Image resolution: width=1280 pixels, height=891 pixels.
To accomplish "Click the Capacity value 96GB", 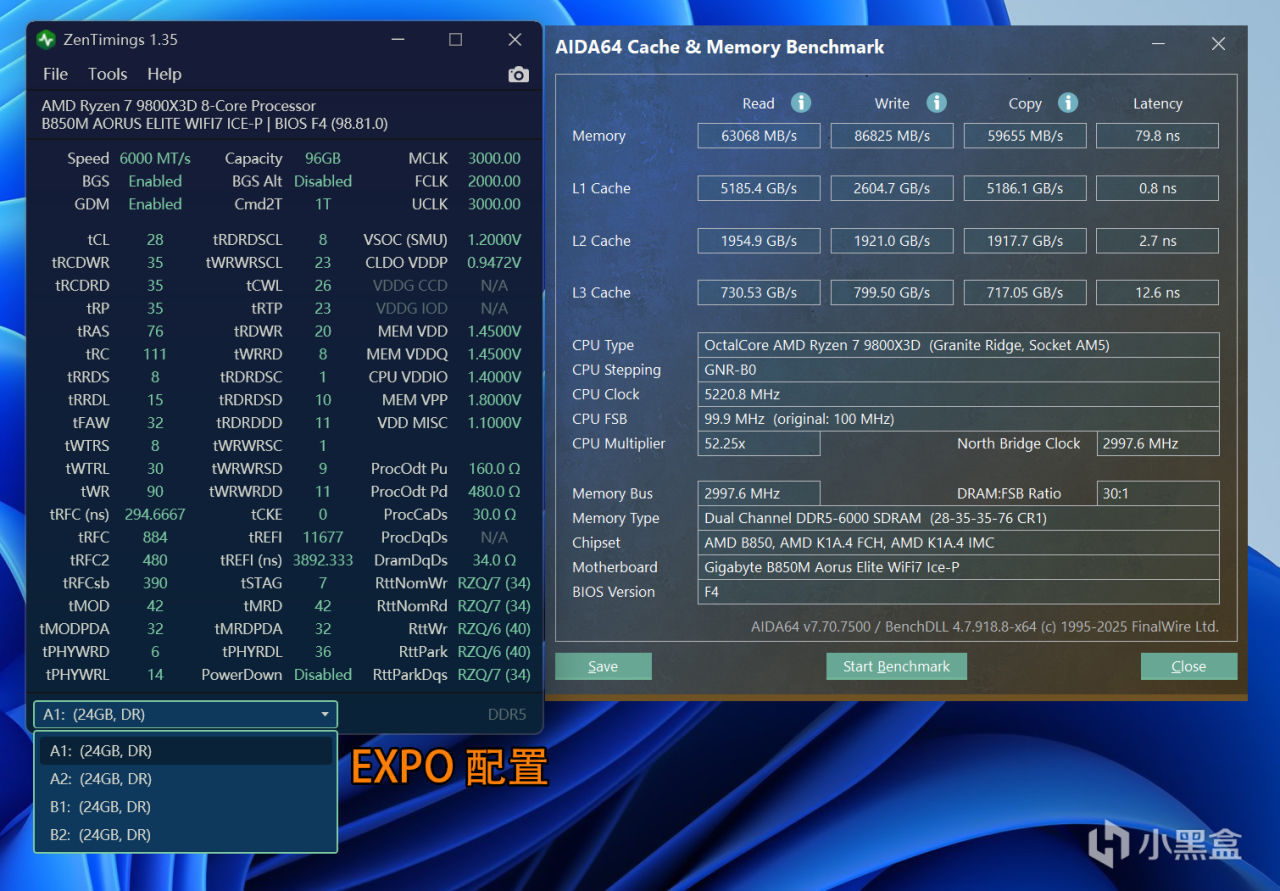I will pos(323,158).
